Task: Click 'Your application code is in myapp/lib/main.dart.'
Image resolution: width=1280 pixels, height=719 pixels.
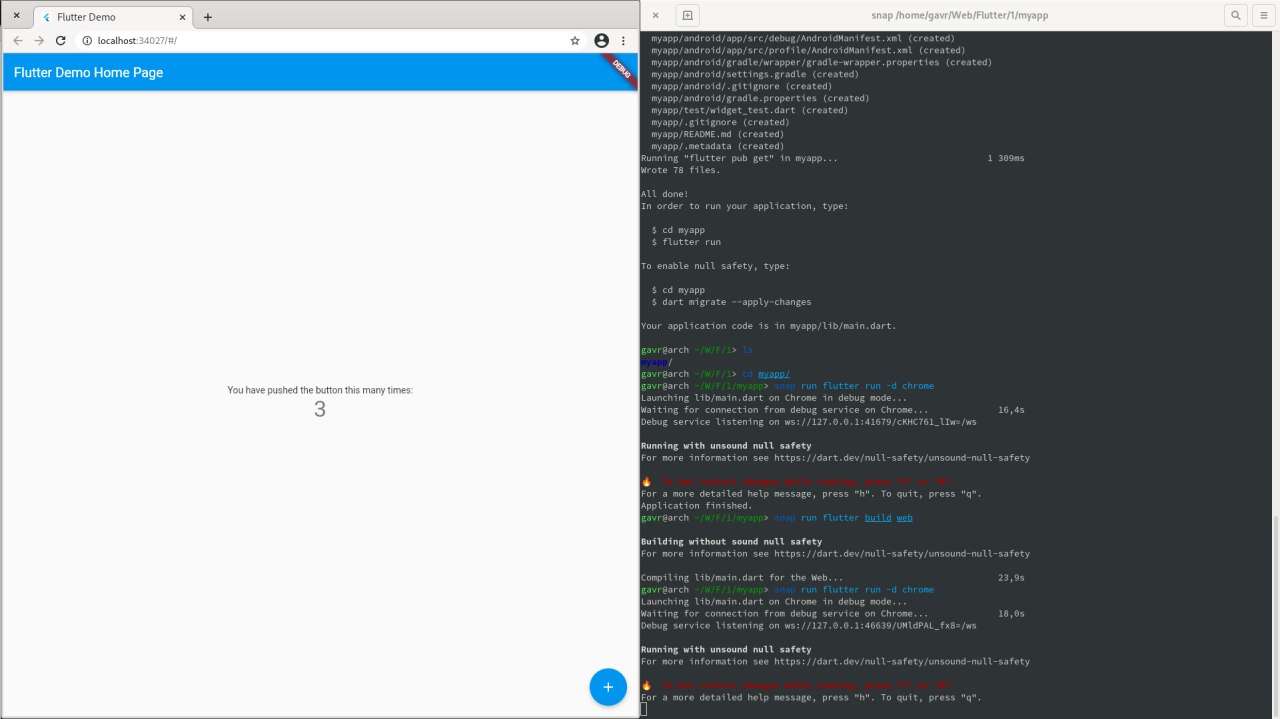Action: pyautogui.click(x=768, y=326)
